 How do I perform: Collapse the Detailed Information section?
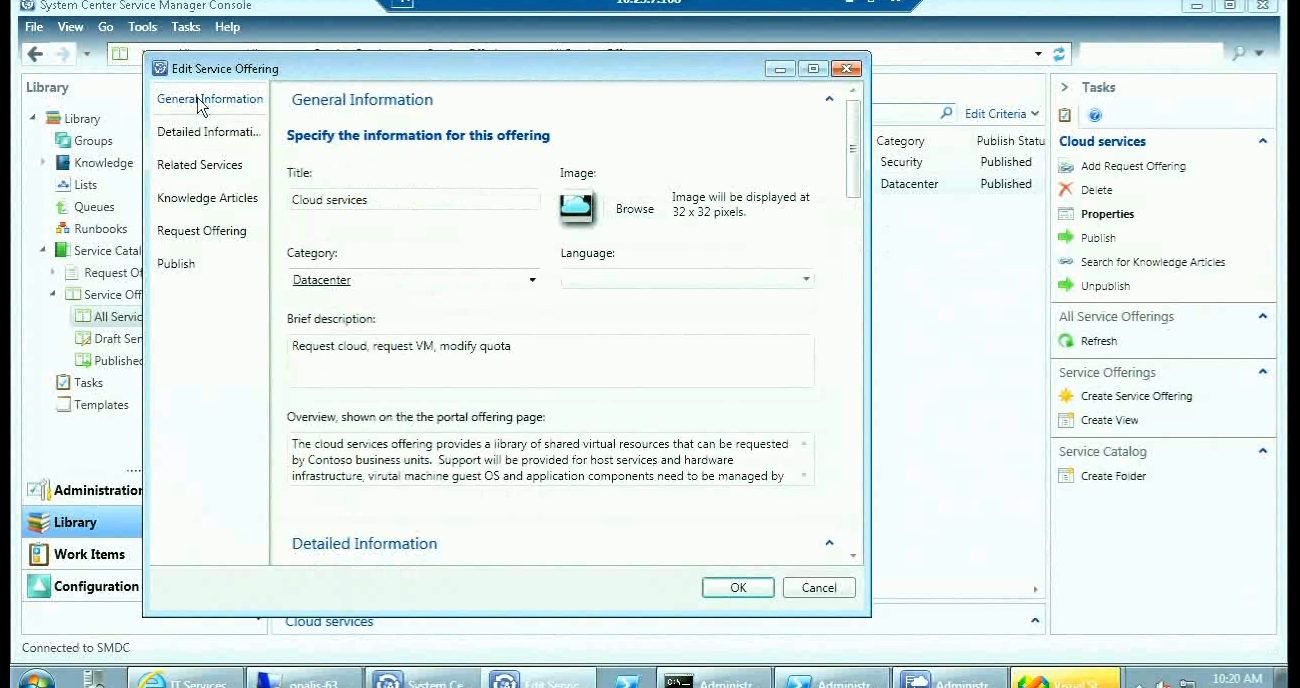point(829,543)
